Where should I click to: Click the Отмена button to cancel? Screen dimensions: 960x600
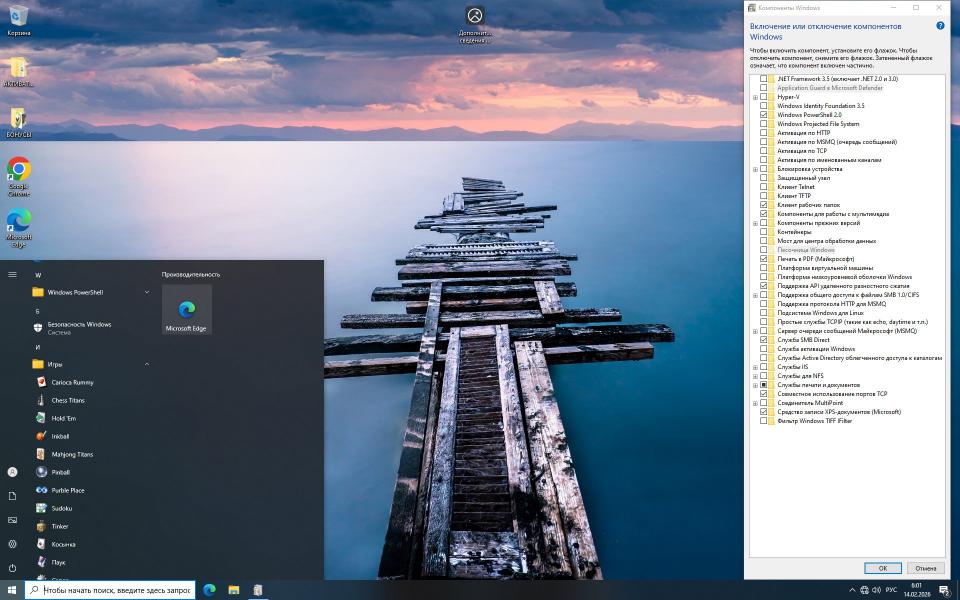[x=925, y=568]
